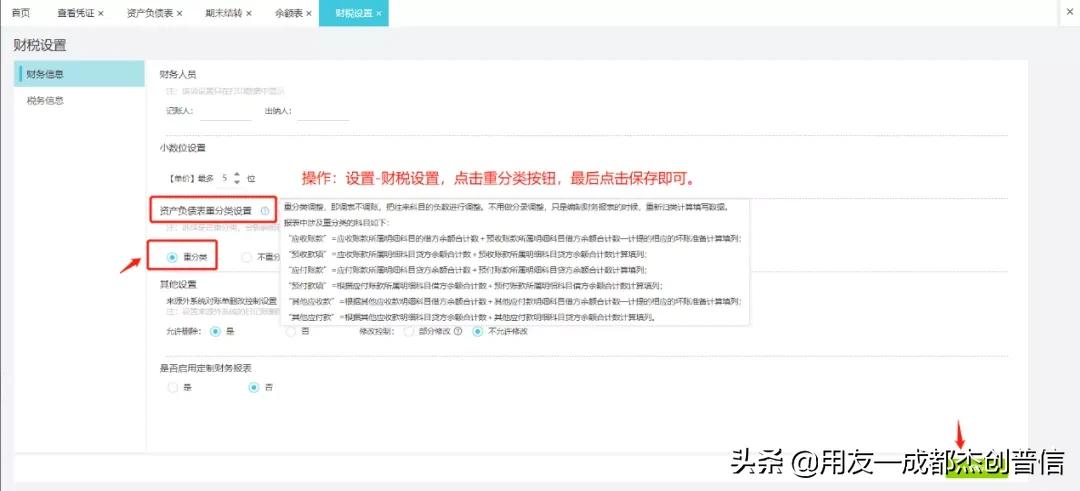The height and width of the screenshot is (491, 1080).
Task: Click the 其他设置 section heading
Action: [178, 284]
